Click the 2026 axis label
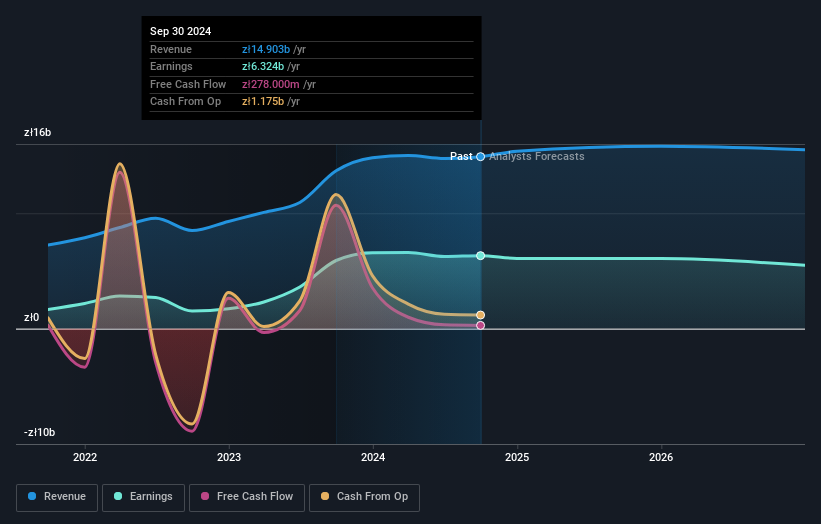This screenshot has height=524, width=821. click(661, 457)
